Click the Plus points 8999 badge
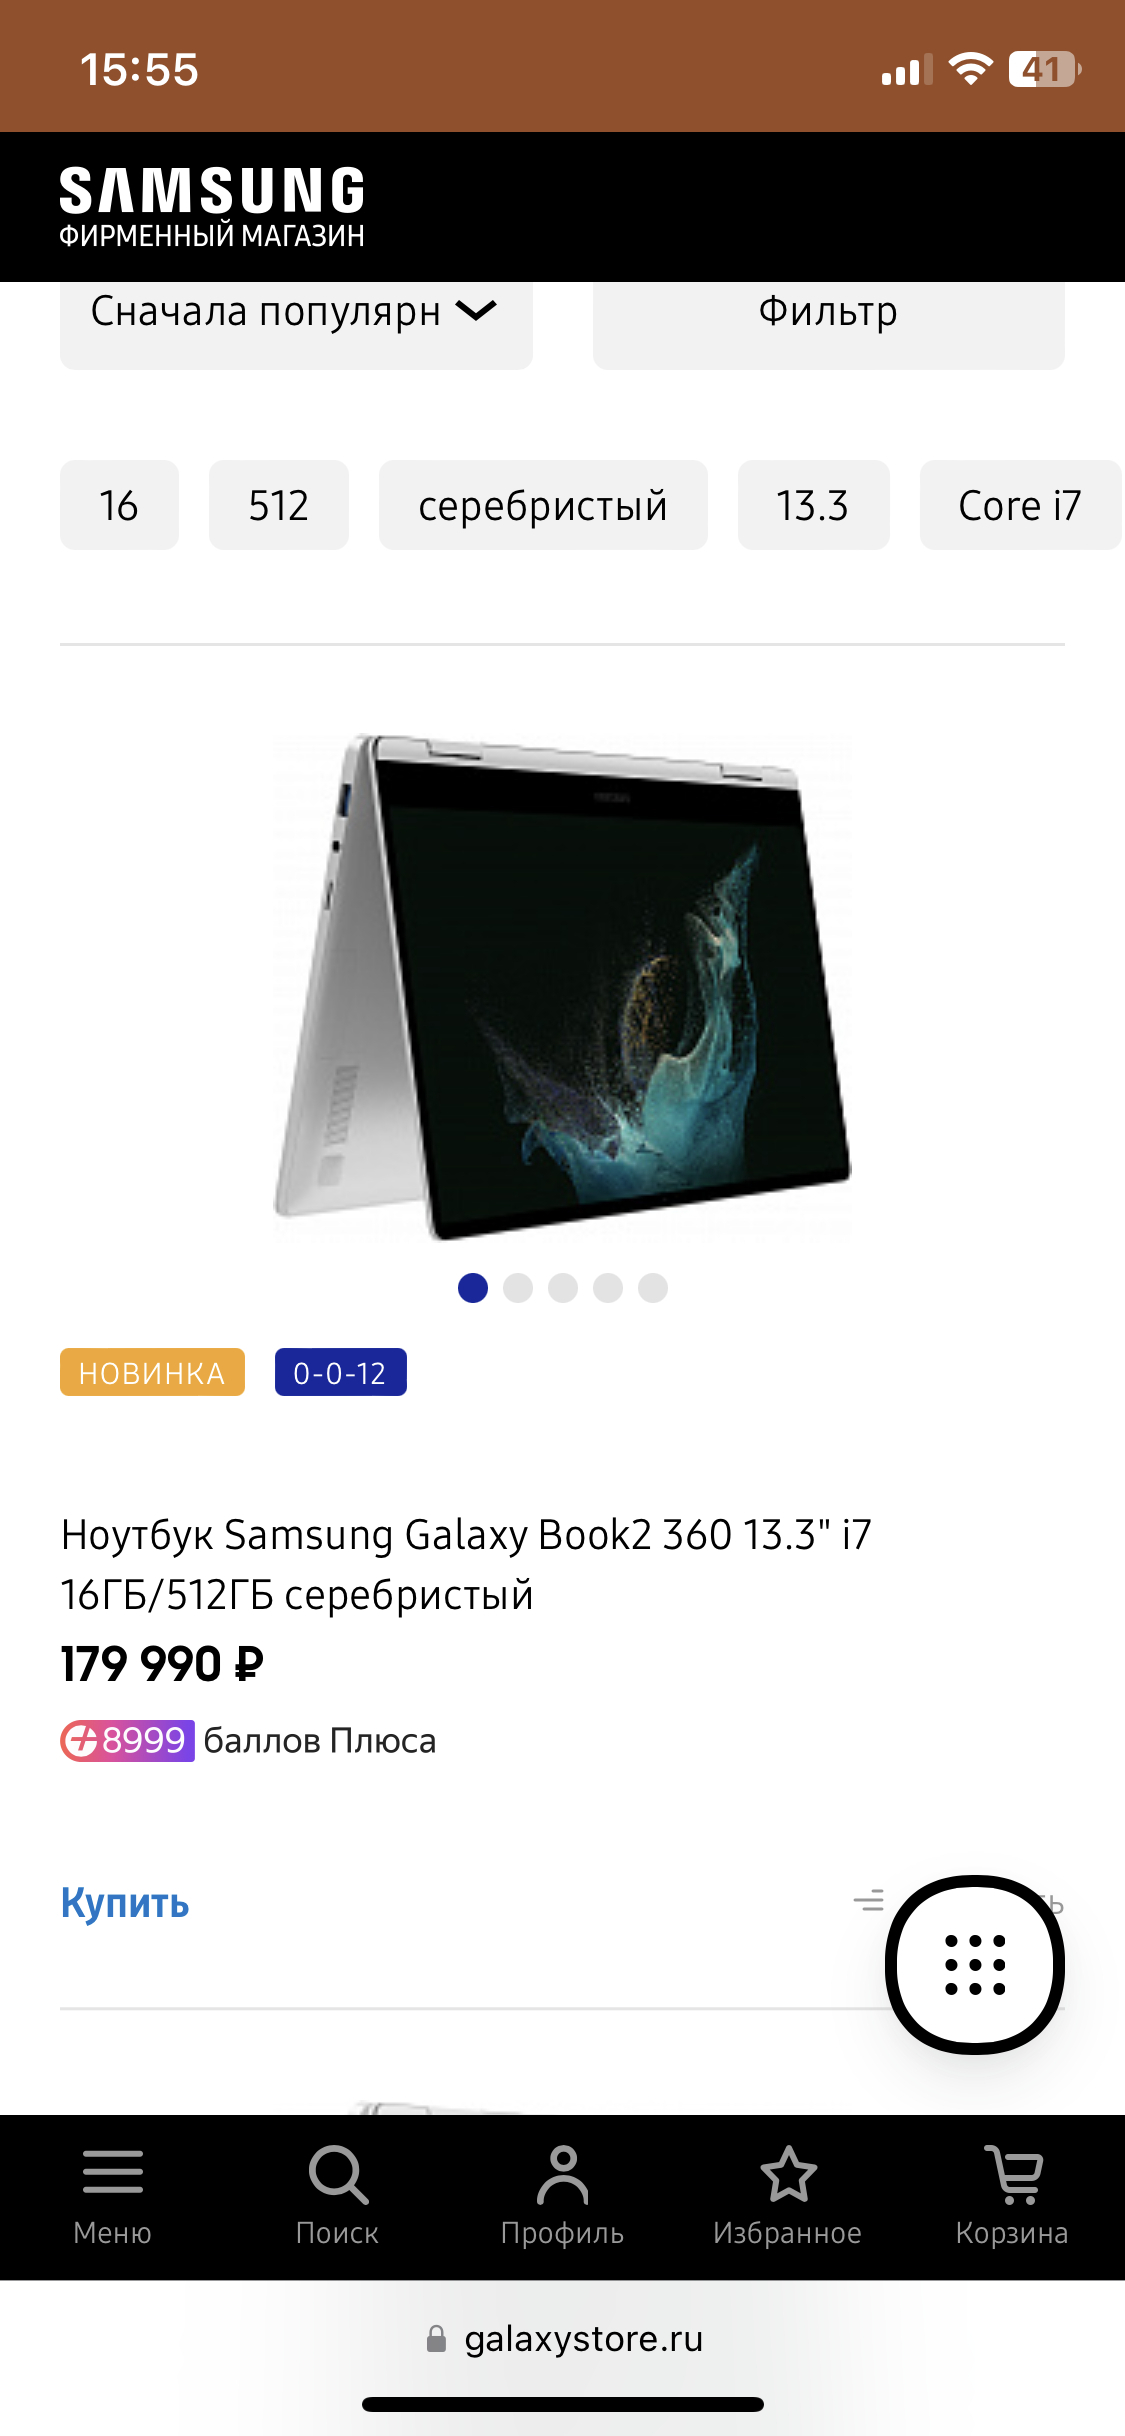The image size is (1125, 2436). coord(127,1741)
